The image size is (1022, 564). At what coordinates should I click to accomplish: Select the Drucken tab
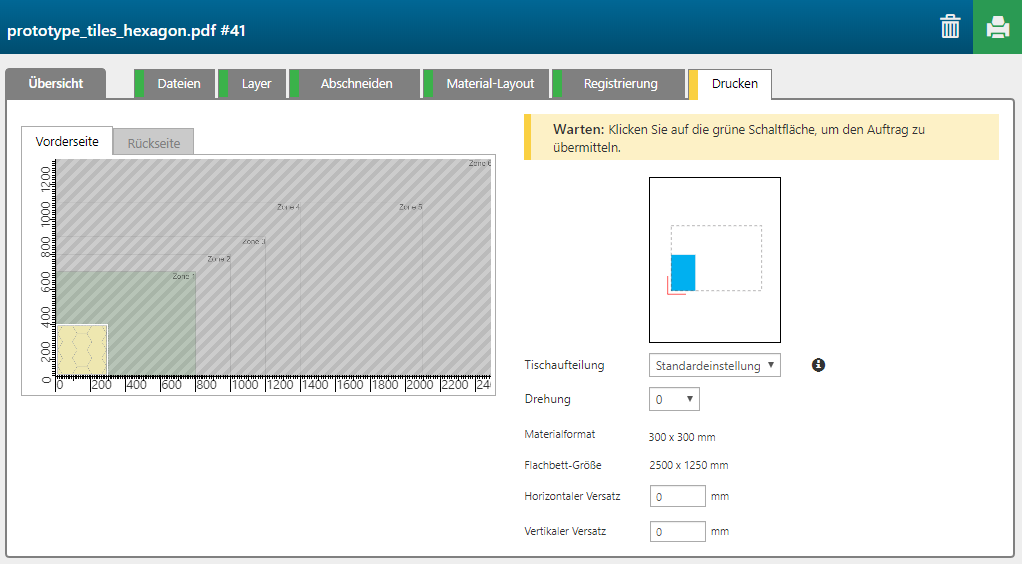pos(734,84)
